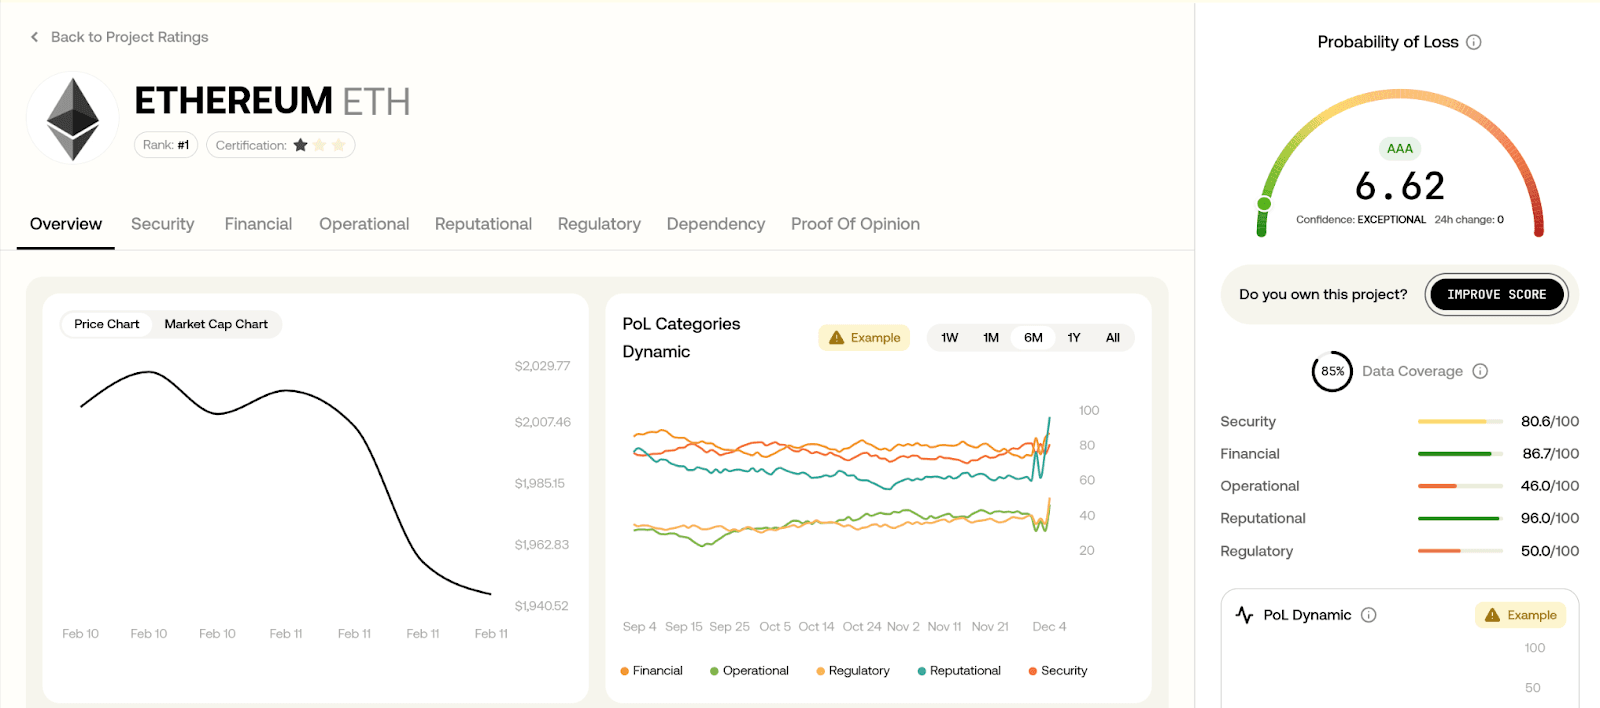1600x708 pixels.
Task: Toggle the Reputational legend item
Action: tap(958, 671)
